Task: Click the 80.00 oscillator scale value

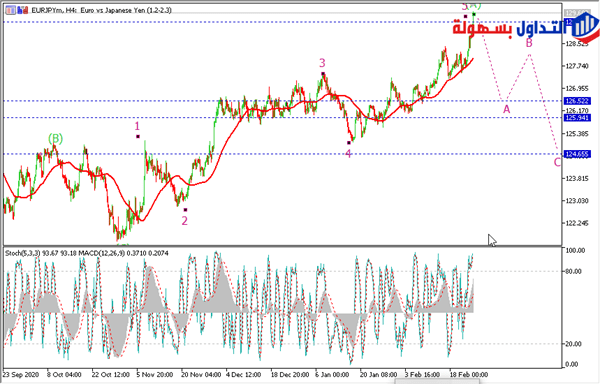Action: 574,272
